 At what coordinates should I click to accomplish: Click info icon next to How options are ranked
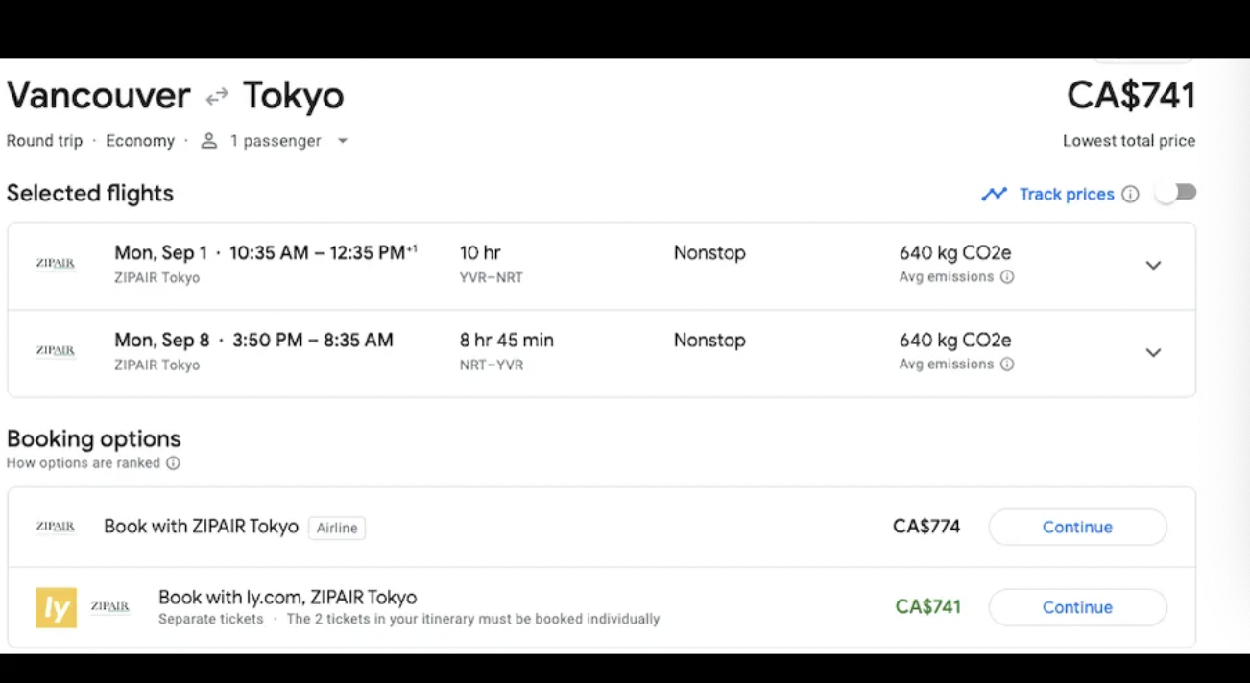click(173, 463)
